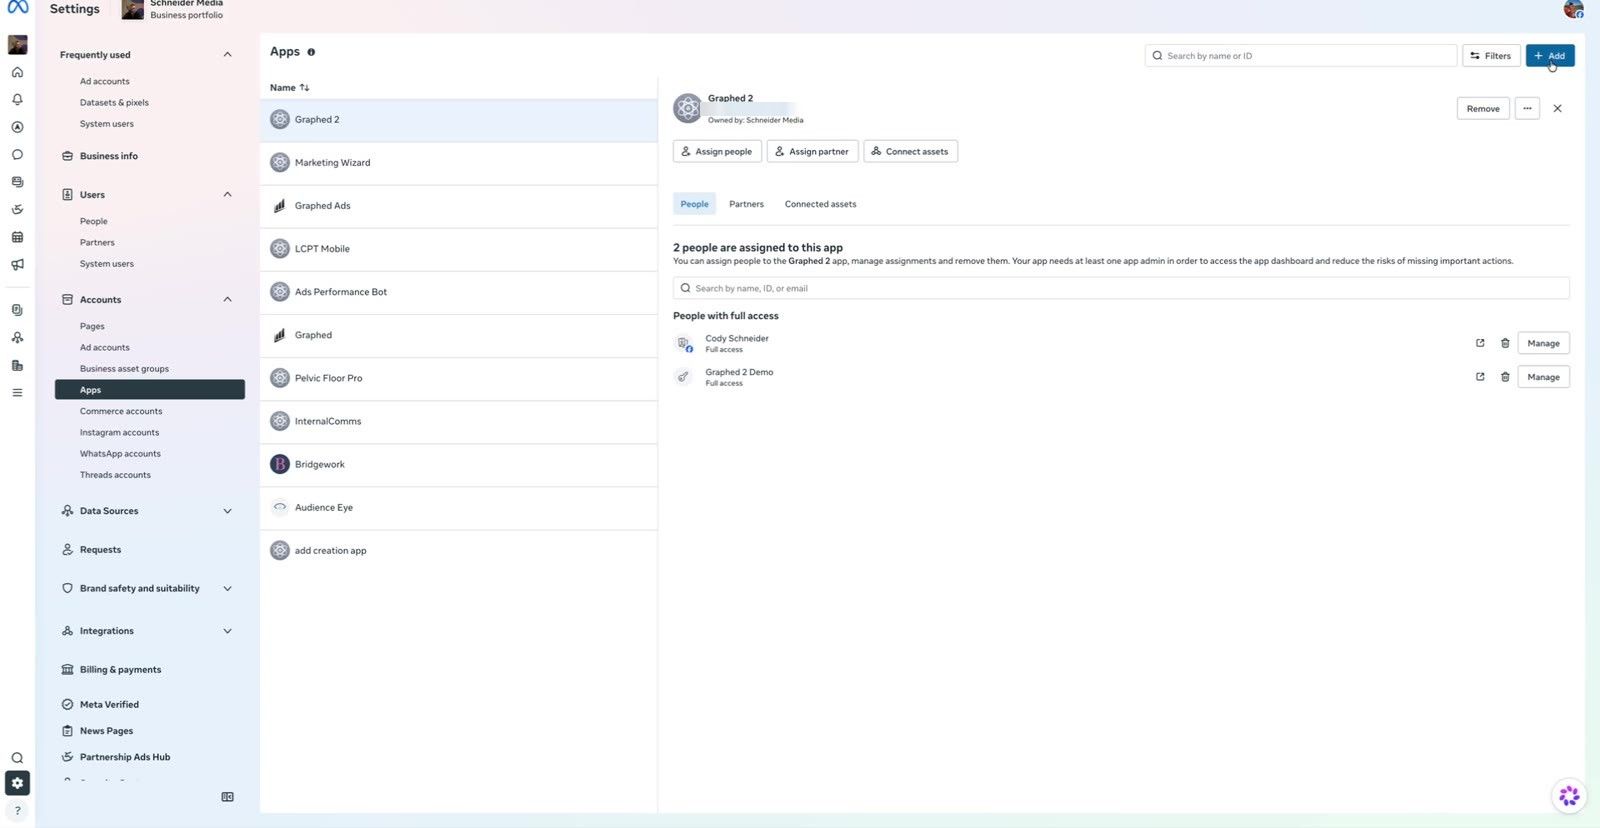Click Assign people button
Image resolution: width=1600 pixels, height=828 pixels.
coord(717,151)
